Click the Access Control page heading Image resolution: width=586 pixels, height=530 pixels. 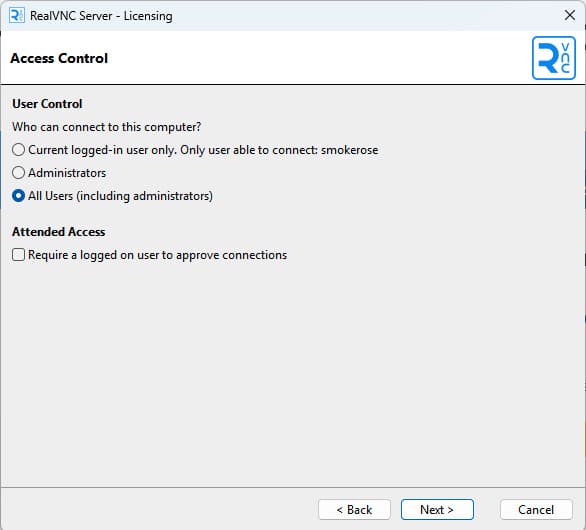59,58
